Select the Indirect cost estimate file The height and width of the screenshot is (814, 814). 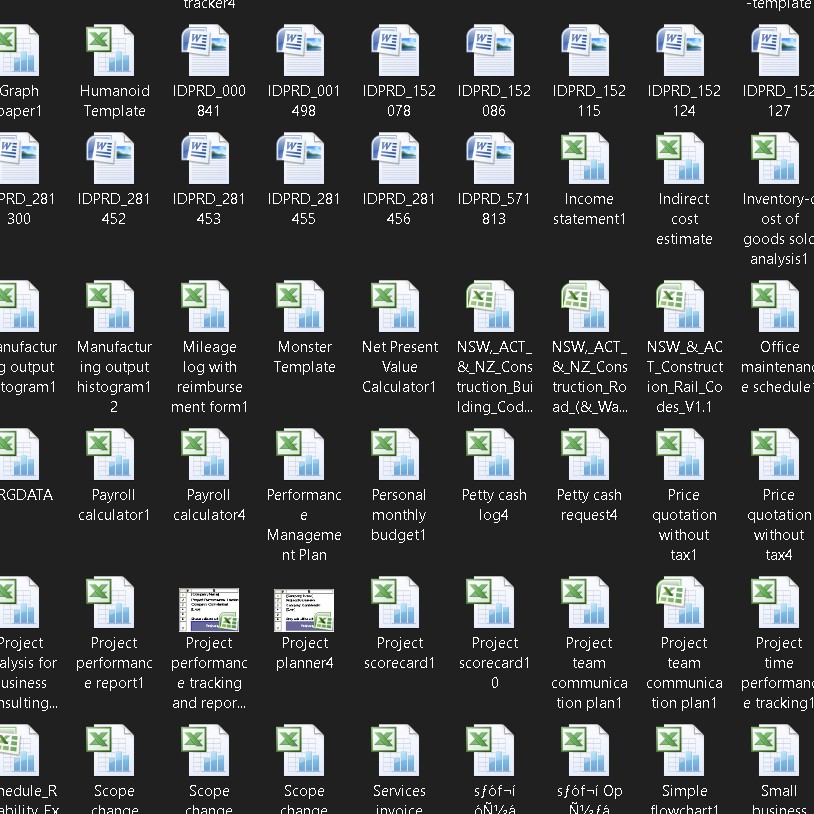click(x=683, y=160)
